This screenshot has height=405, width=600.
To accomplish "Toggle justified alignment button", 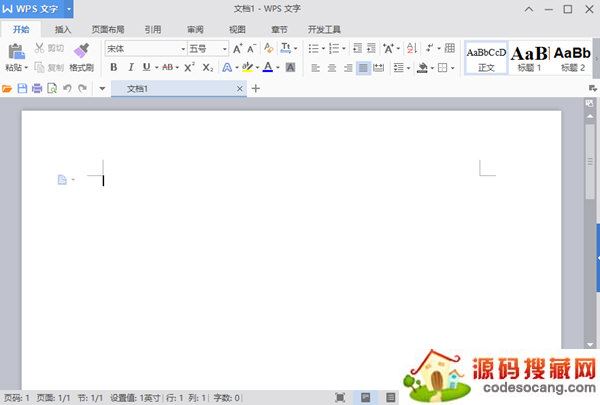I will coord(363,68).
